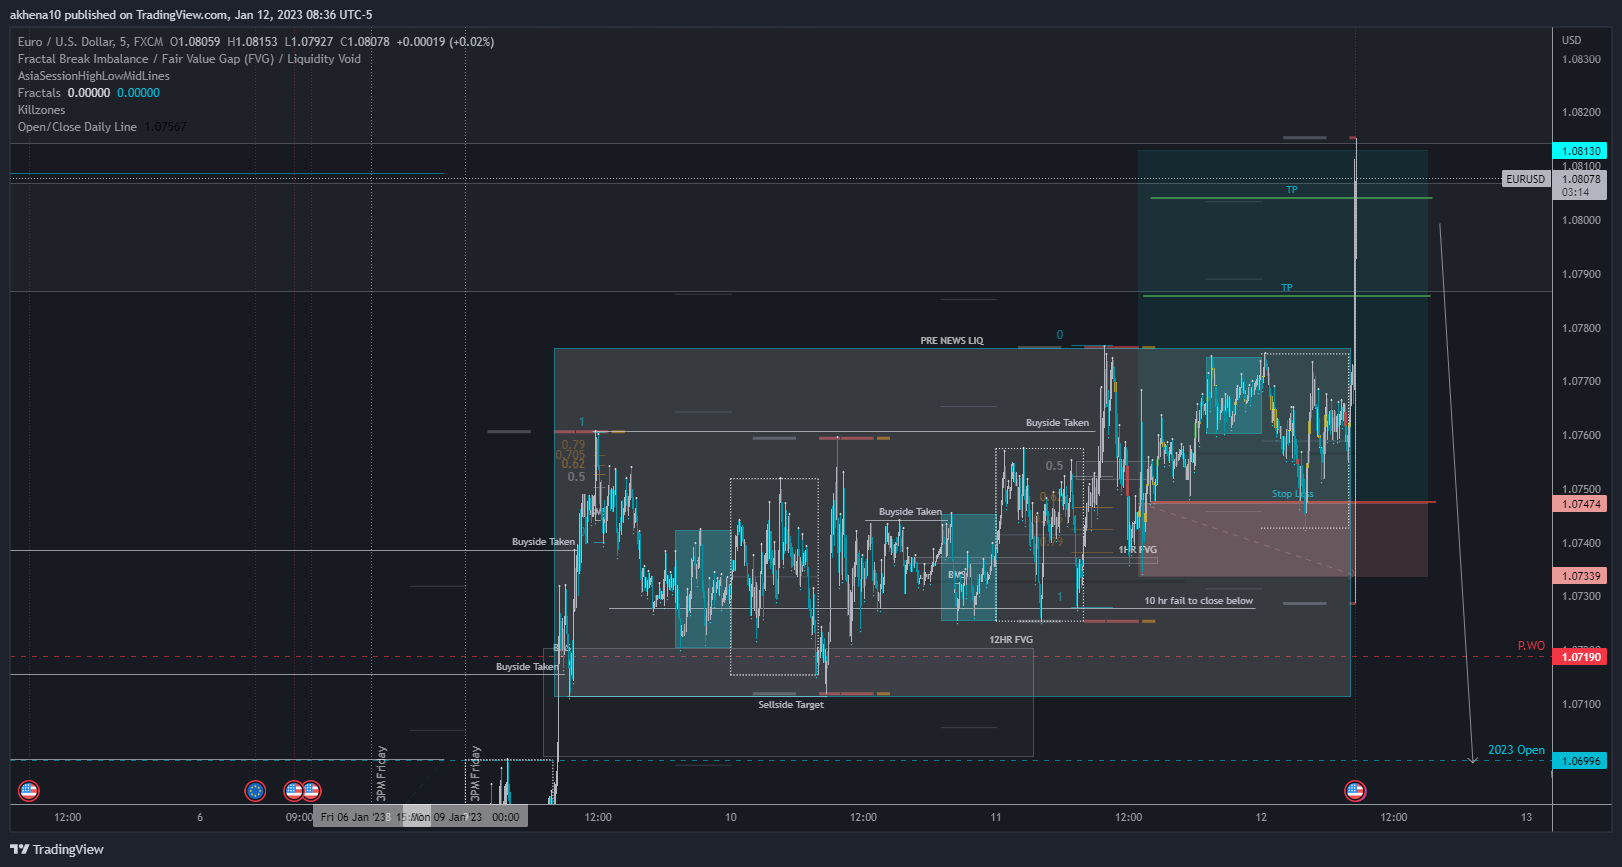This screenshot has height=867, width=1622.
Task: Select the 12HR FVG annotation
Action: click(x=1011, y=640)
